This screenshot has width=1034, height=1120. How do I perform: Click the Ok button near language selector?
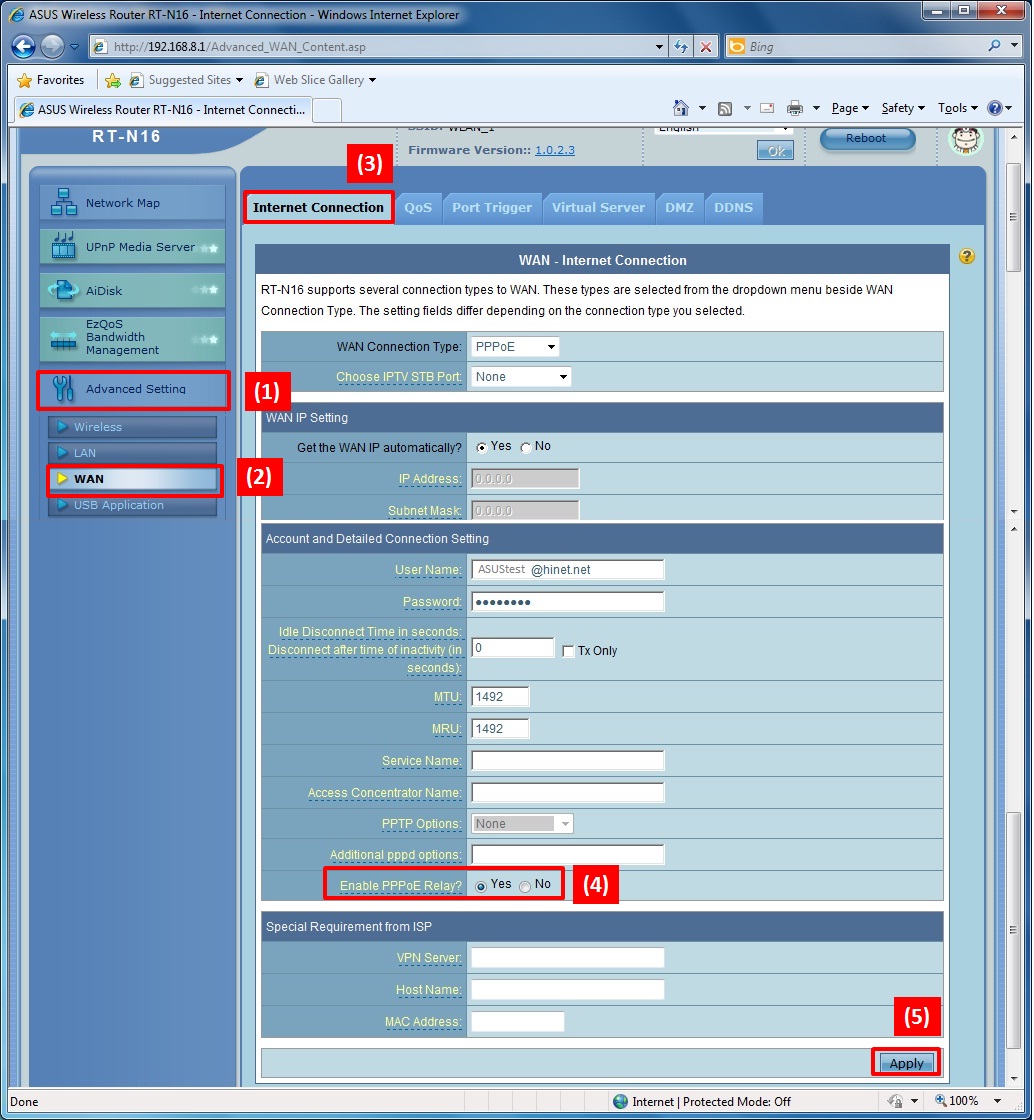coord(776,151)
